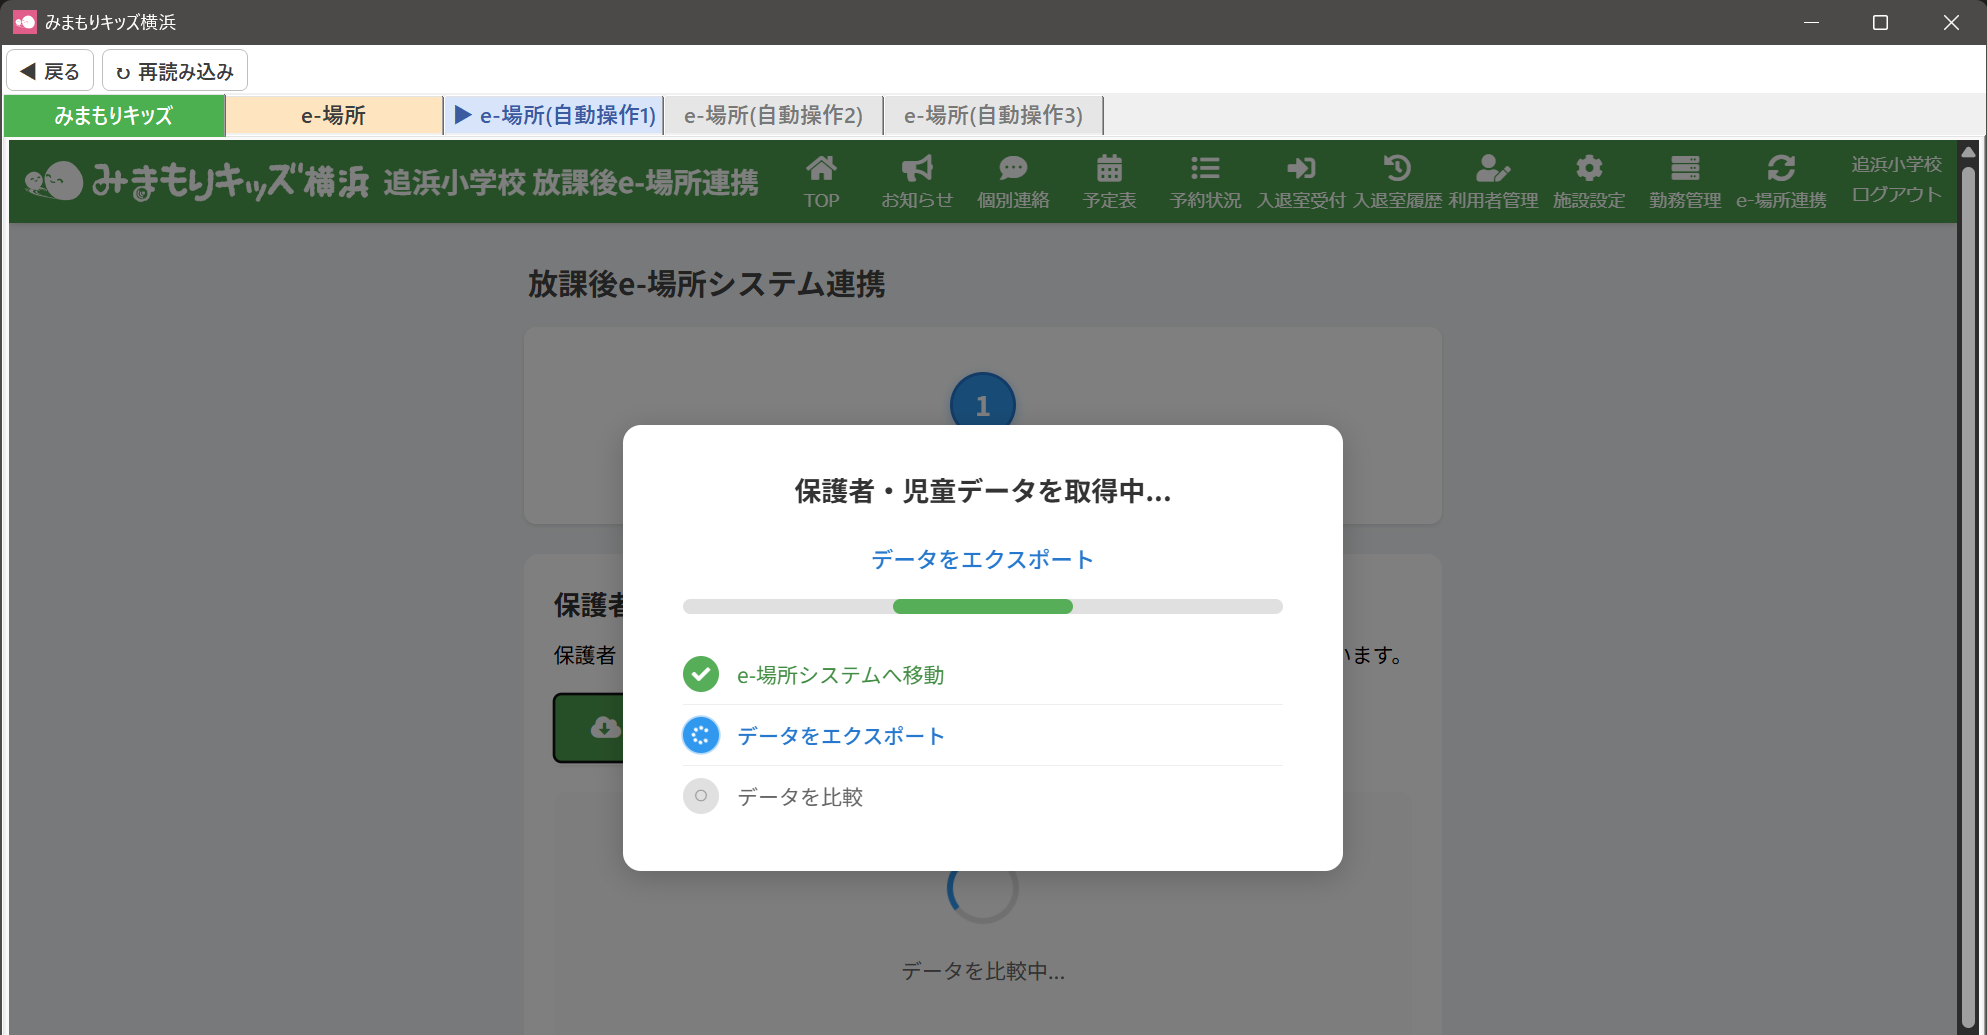This screenshot has height=1035, width=1987.
Task: Select e-場所(自動操作3) tab
Action: 993,116
